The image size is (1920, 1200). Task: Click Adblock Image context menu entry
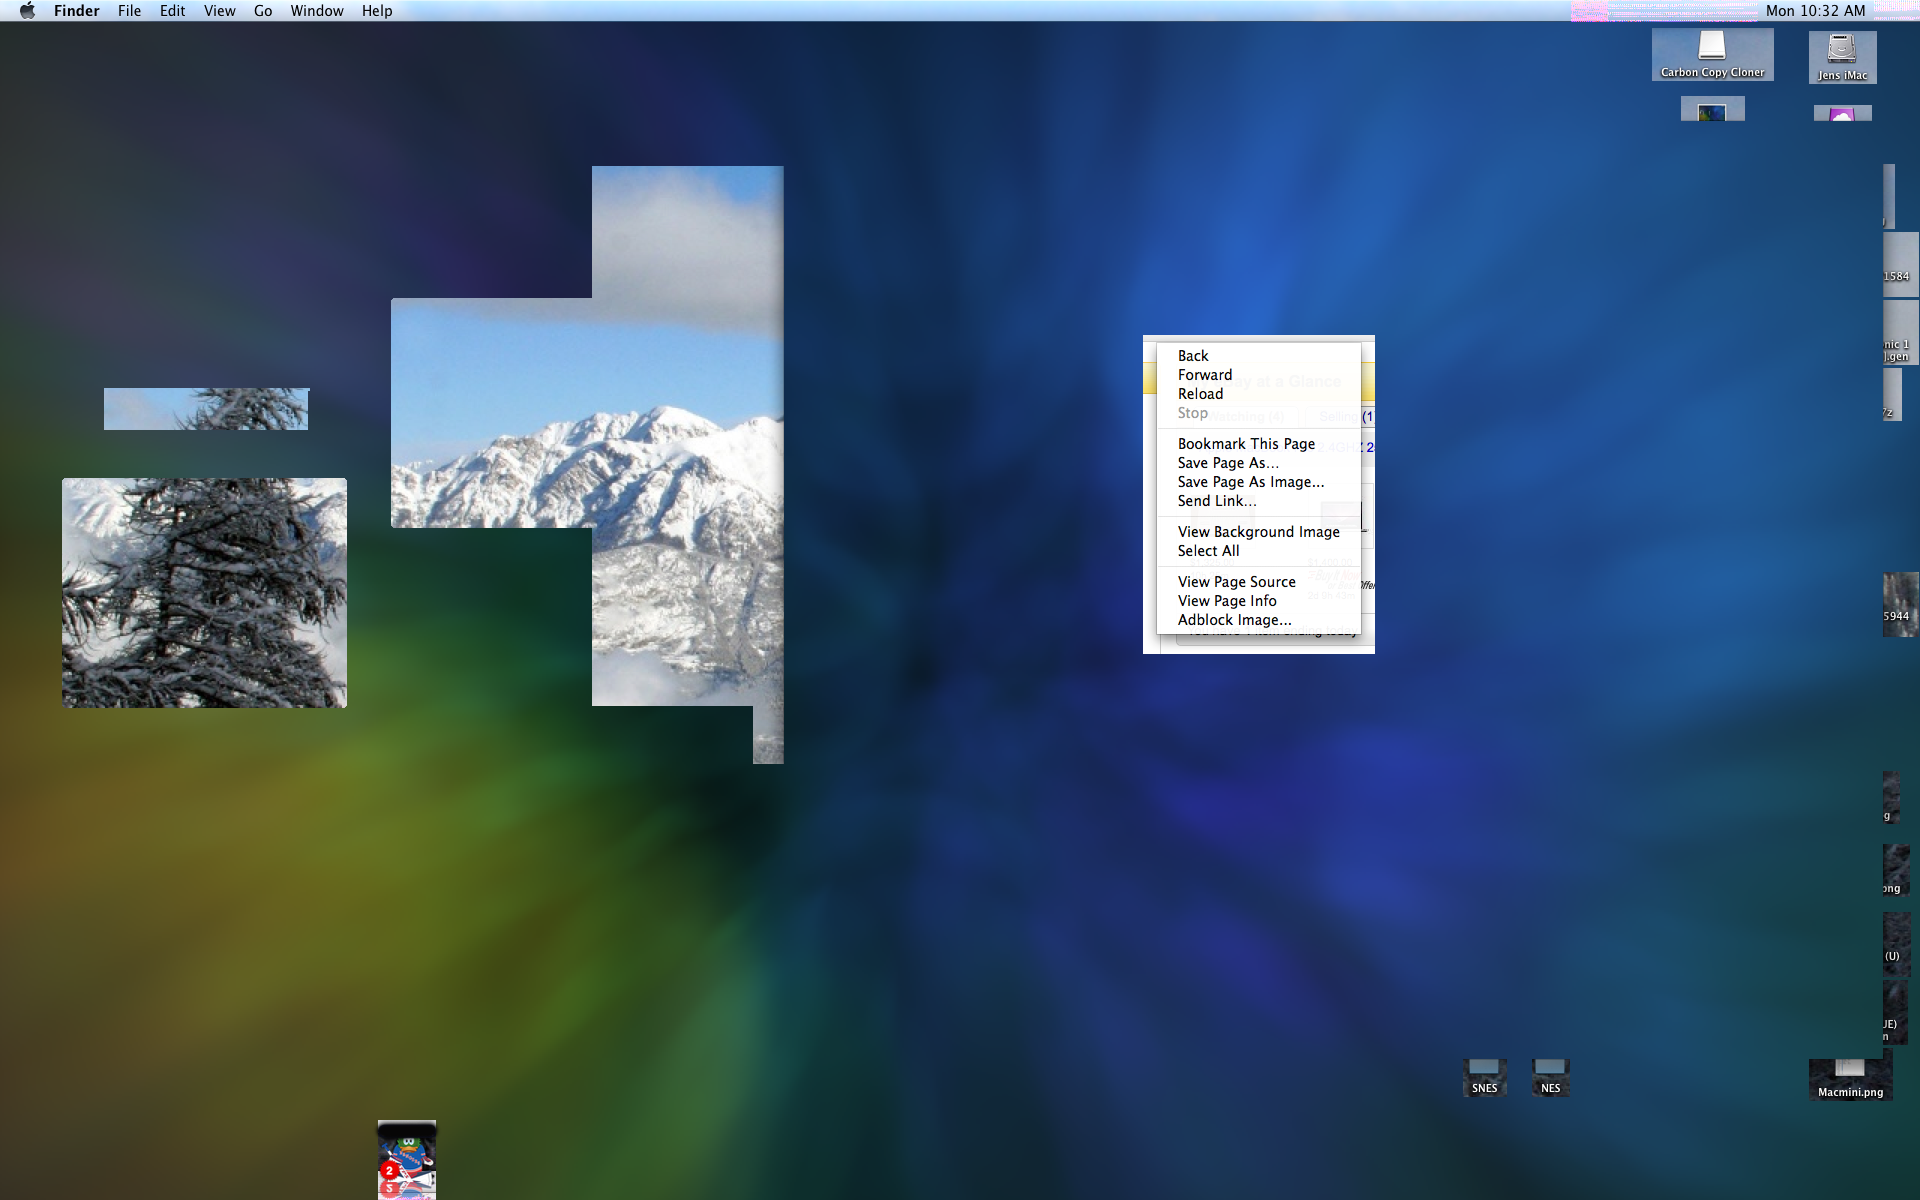(1234, 620)
